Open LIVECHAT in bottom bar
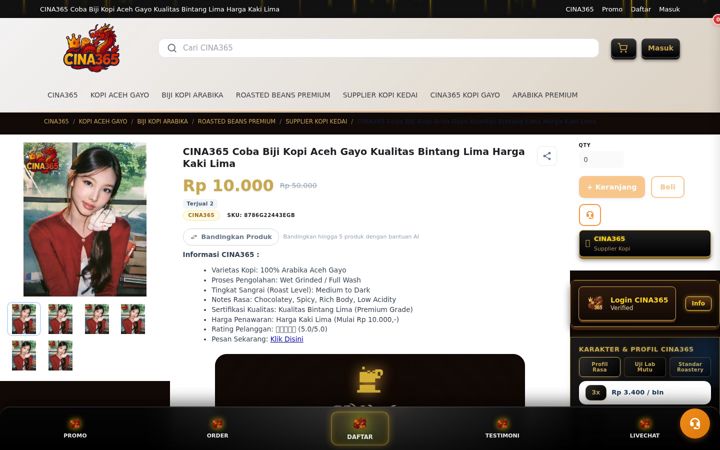The width and height of the screenshot is (720, 450). coord(645,428)
